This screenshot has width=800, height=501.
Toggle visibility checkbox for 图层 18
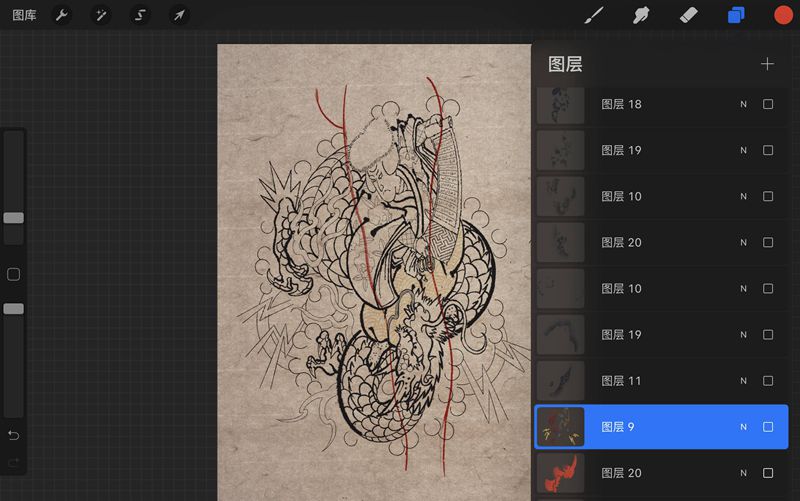(768, 104)
